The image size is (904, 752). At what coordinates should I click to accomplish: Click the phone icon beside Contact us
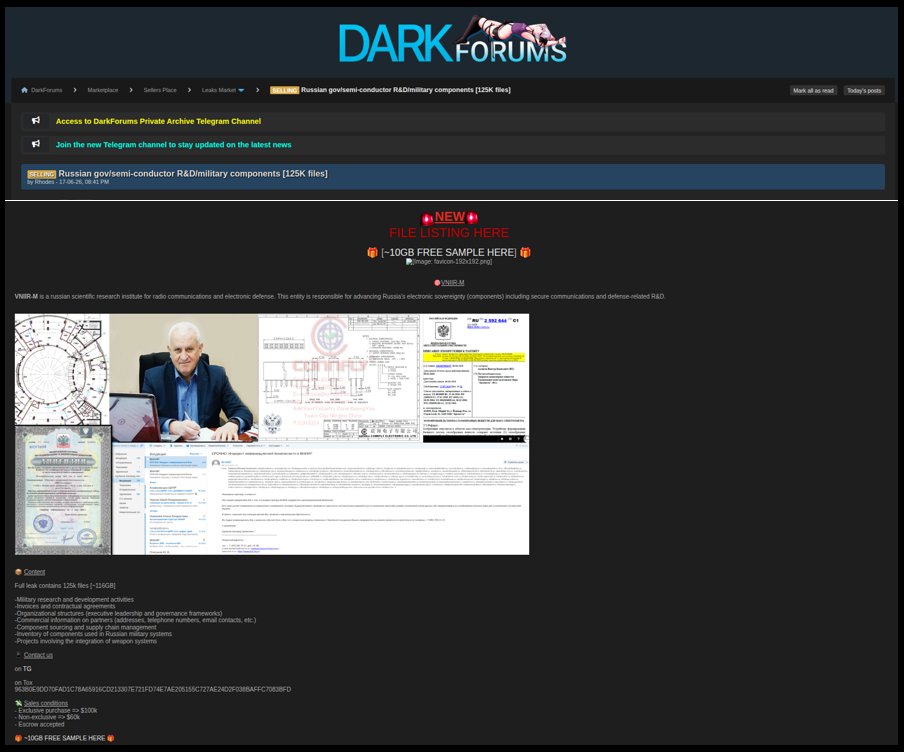[x=18, y=655]
